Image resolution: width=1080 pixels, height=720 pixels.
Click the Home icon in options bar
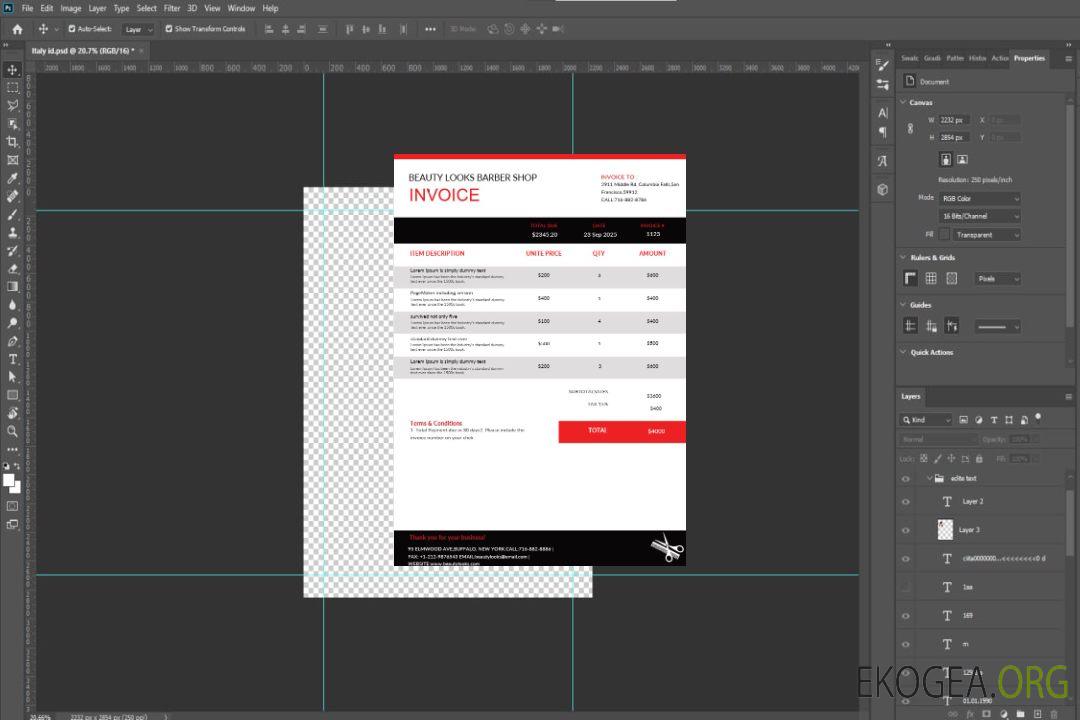17,29
